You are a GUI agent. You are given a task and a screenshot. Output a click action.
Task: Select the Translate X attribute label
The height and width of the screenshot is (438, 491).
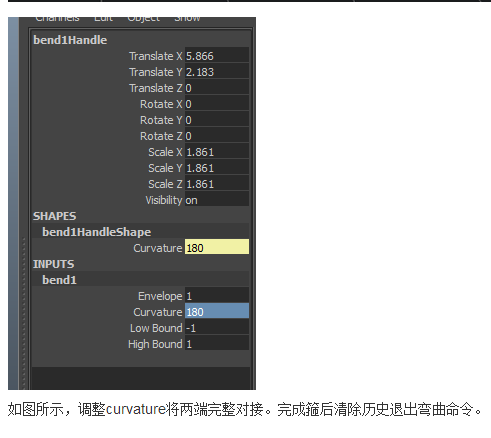coord(156,56)
